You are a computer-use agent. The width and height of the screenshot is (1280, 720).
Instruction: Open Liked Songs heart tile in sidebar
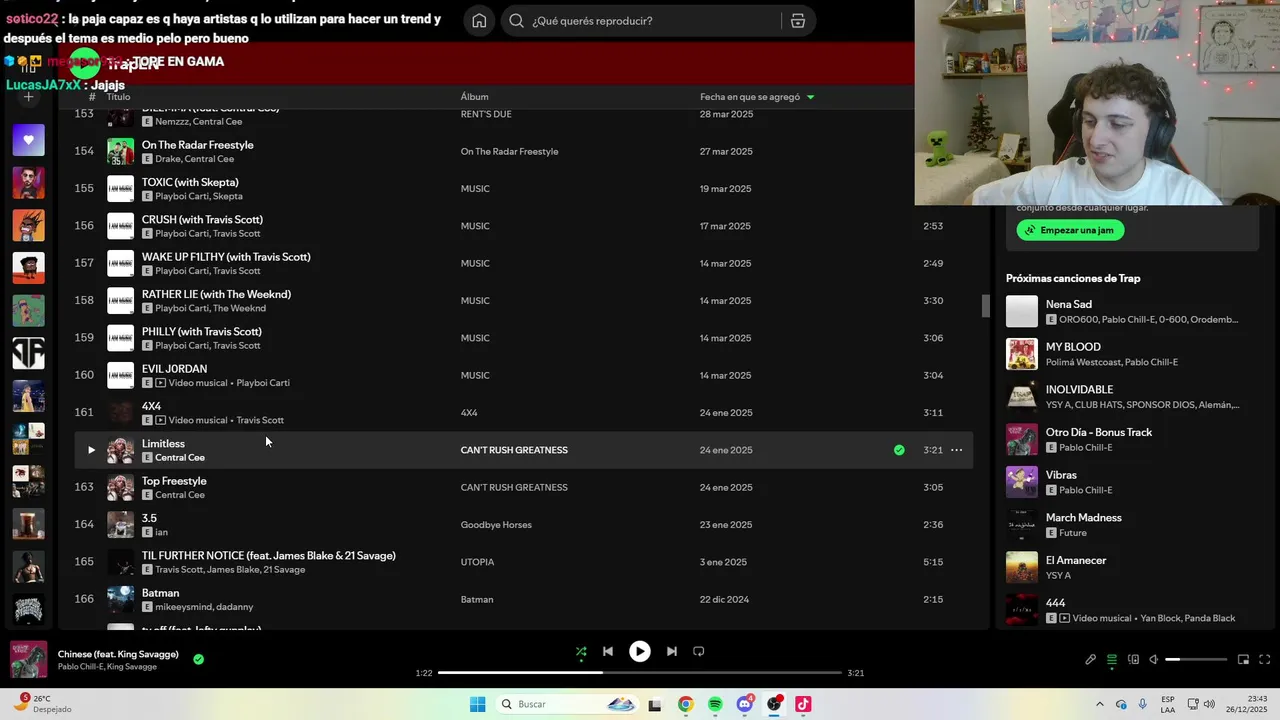28,140
